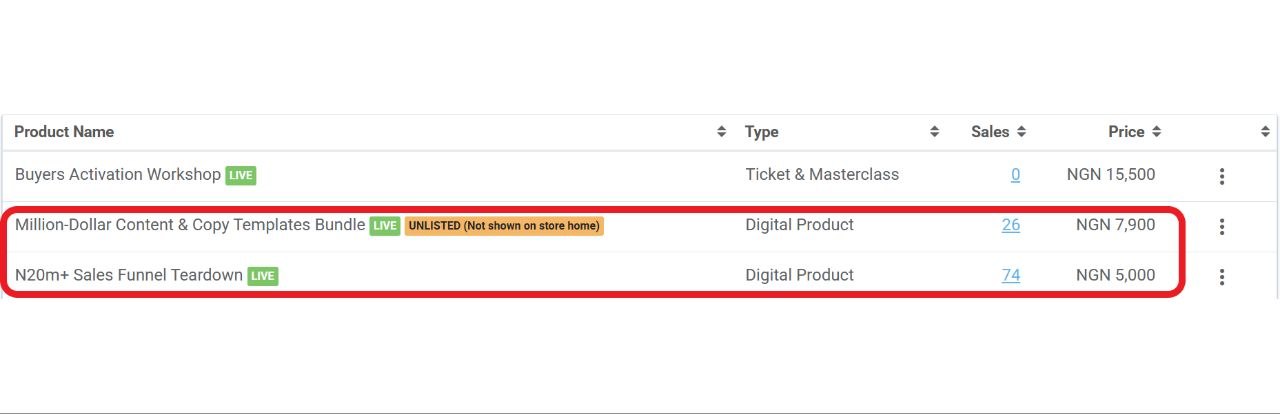Open the Buyers Activation Workshop options menu
This screenshot has height=414, width=1280.
1221,177
